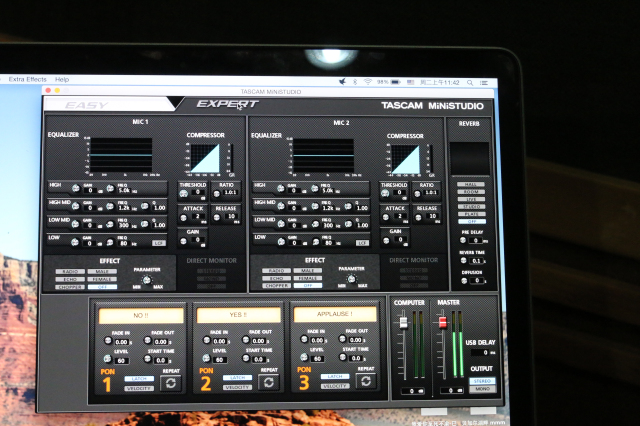Click the COMPUTER volume fader handle
Viewport: 640px width, 426px height.
403,322
